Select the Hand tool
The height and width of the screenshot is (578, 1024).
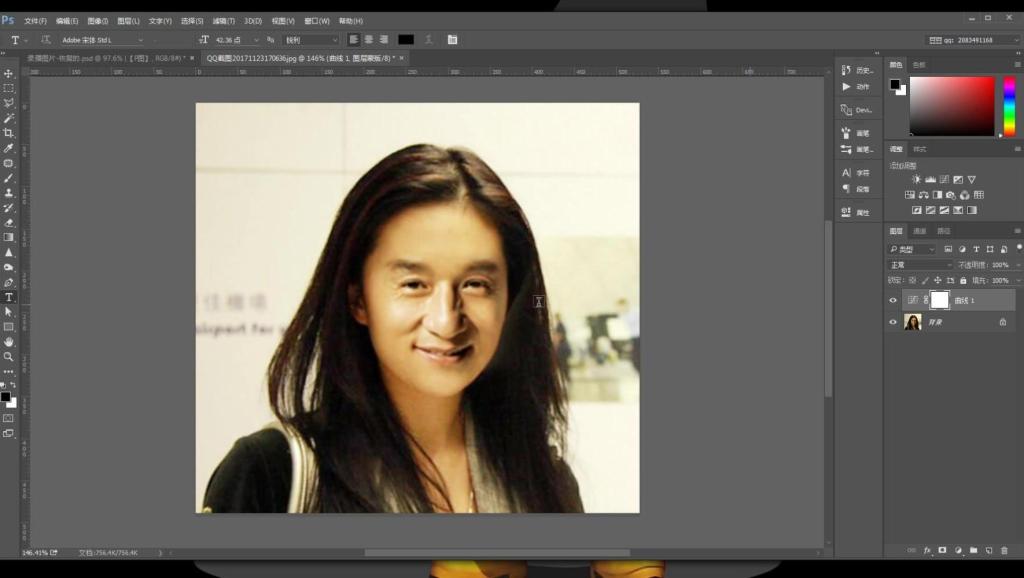point(8,342)
